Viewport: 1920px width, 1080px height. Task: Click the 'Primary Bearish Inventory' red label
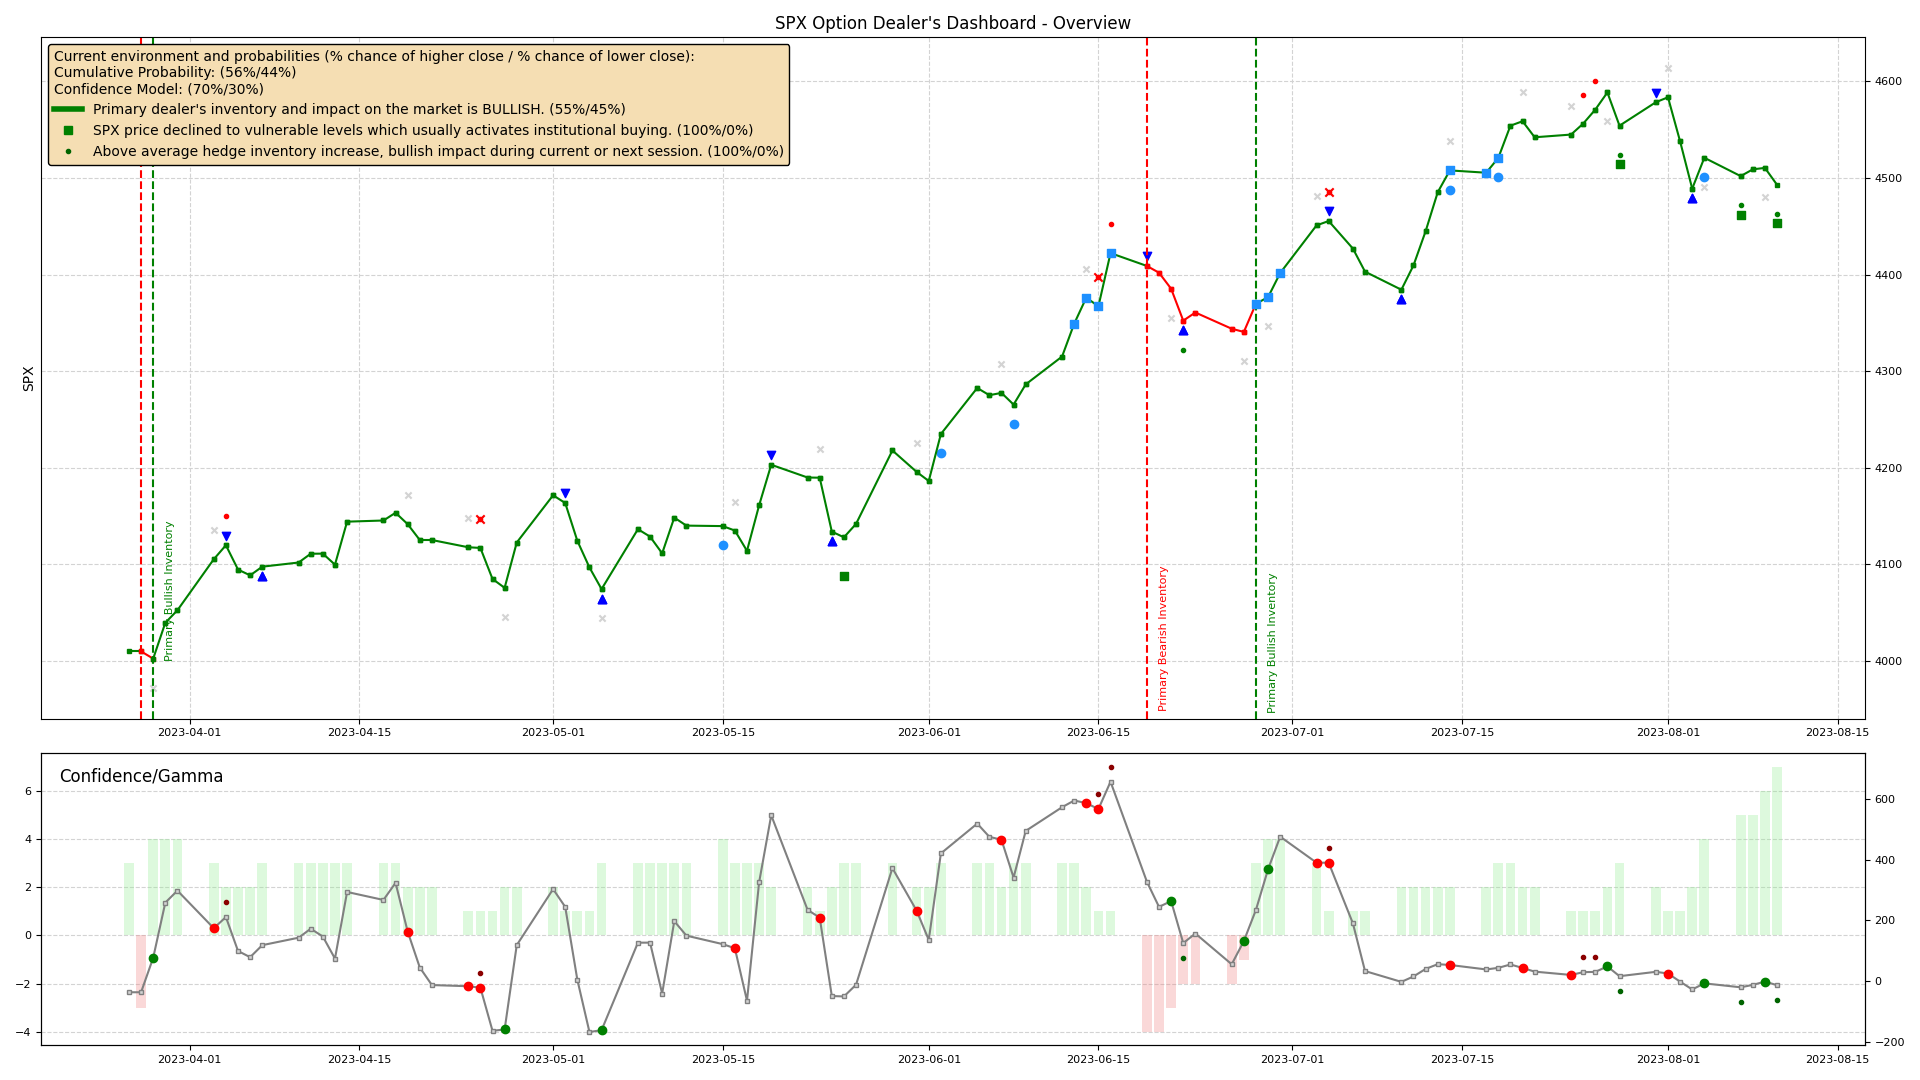(x=1163, y=638)
